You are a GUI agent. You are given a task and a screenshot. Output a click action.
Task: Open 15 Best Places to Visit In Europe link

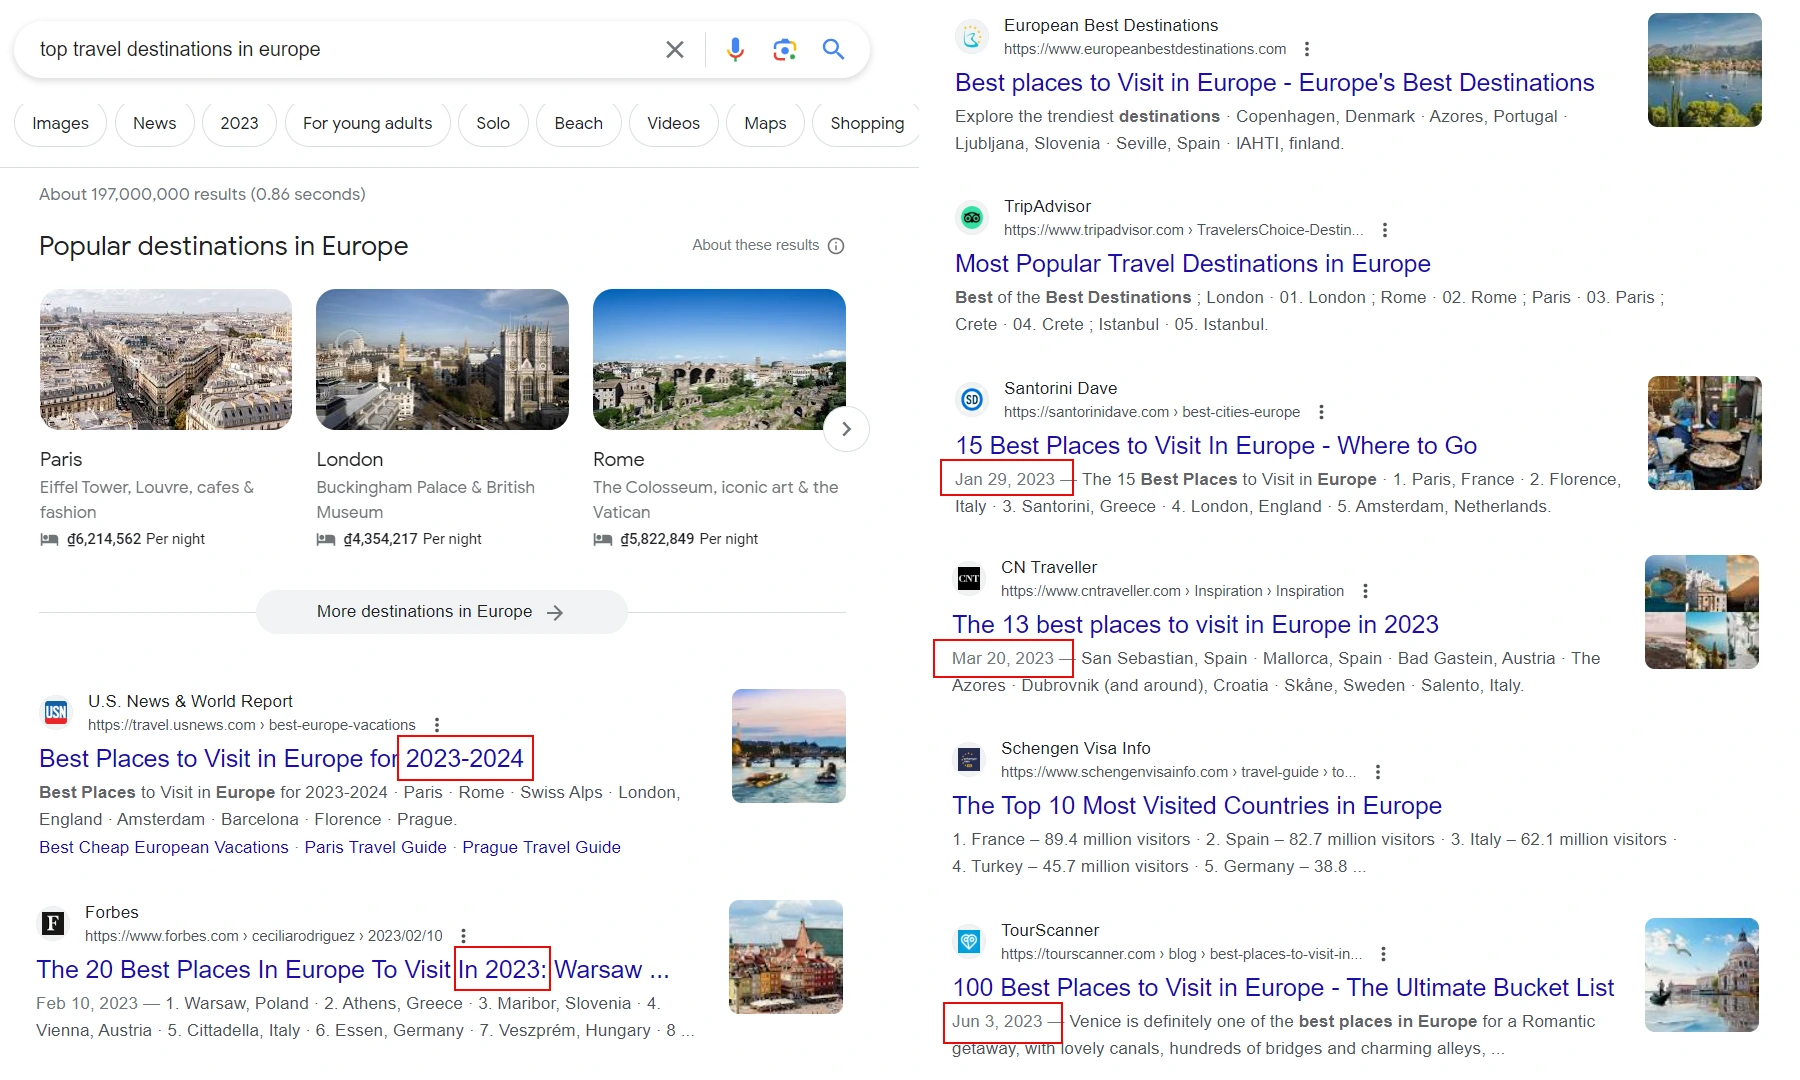click(x=1216, y=445)
